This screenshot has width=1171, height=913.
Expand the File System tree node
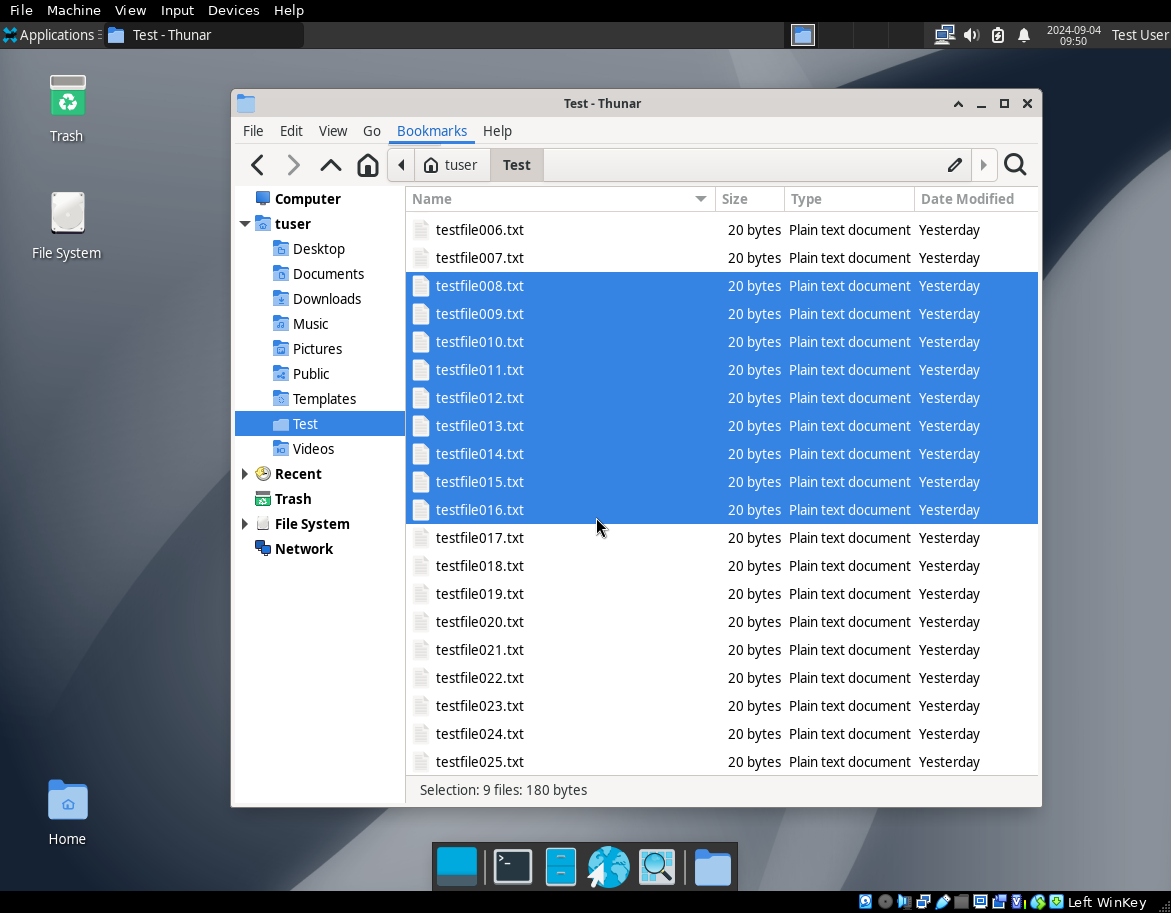click(244, 524)
